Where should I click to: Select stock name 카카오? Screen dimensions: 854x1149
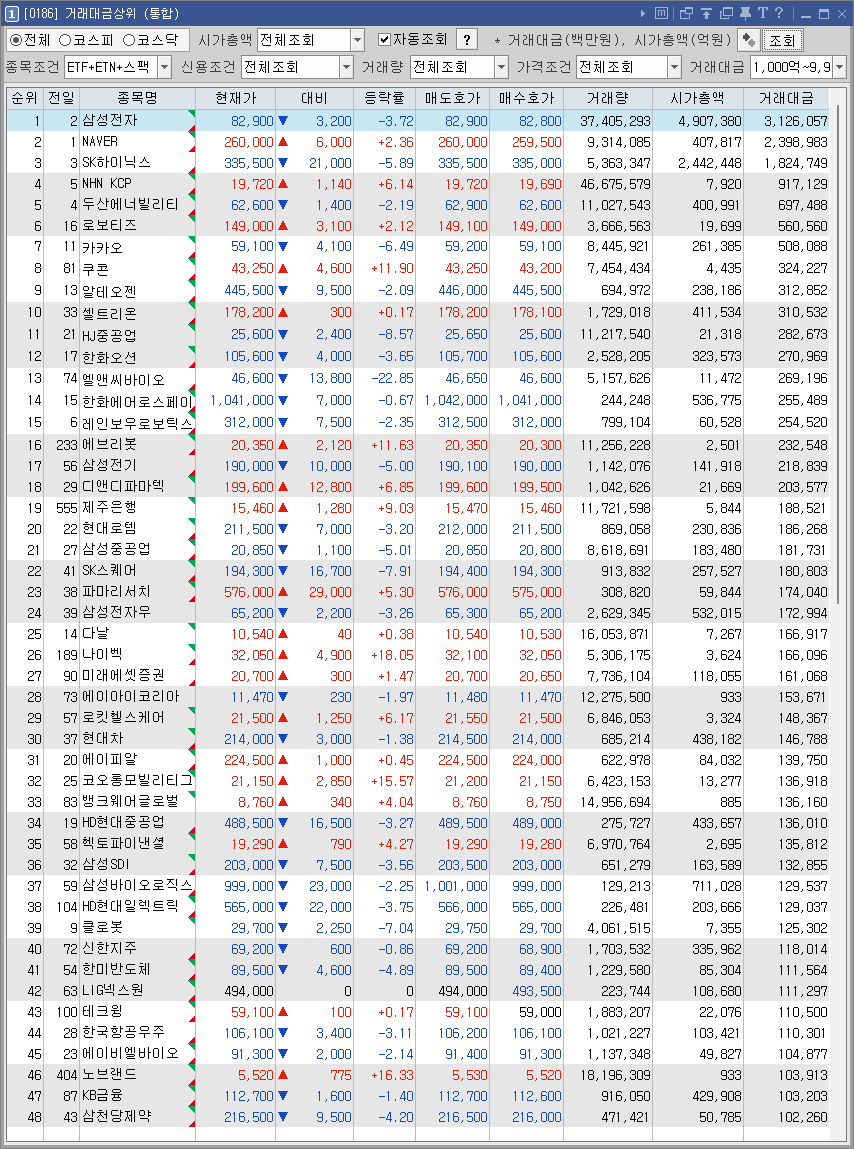(103, 248)
